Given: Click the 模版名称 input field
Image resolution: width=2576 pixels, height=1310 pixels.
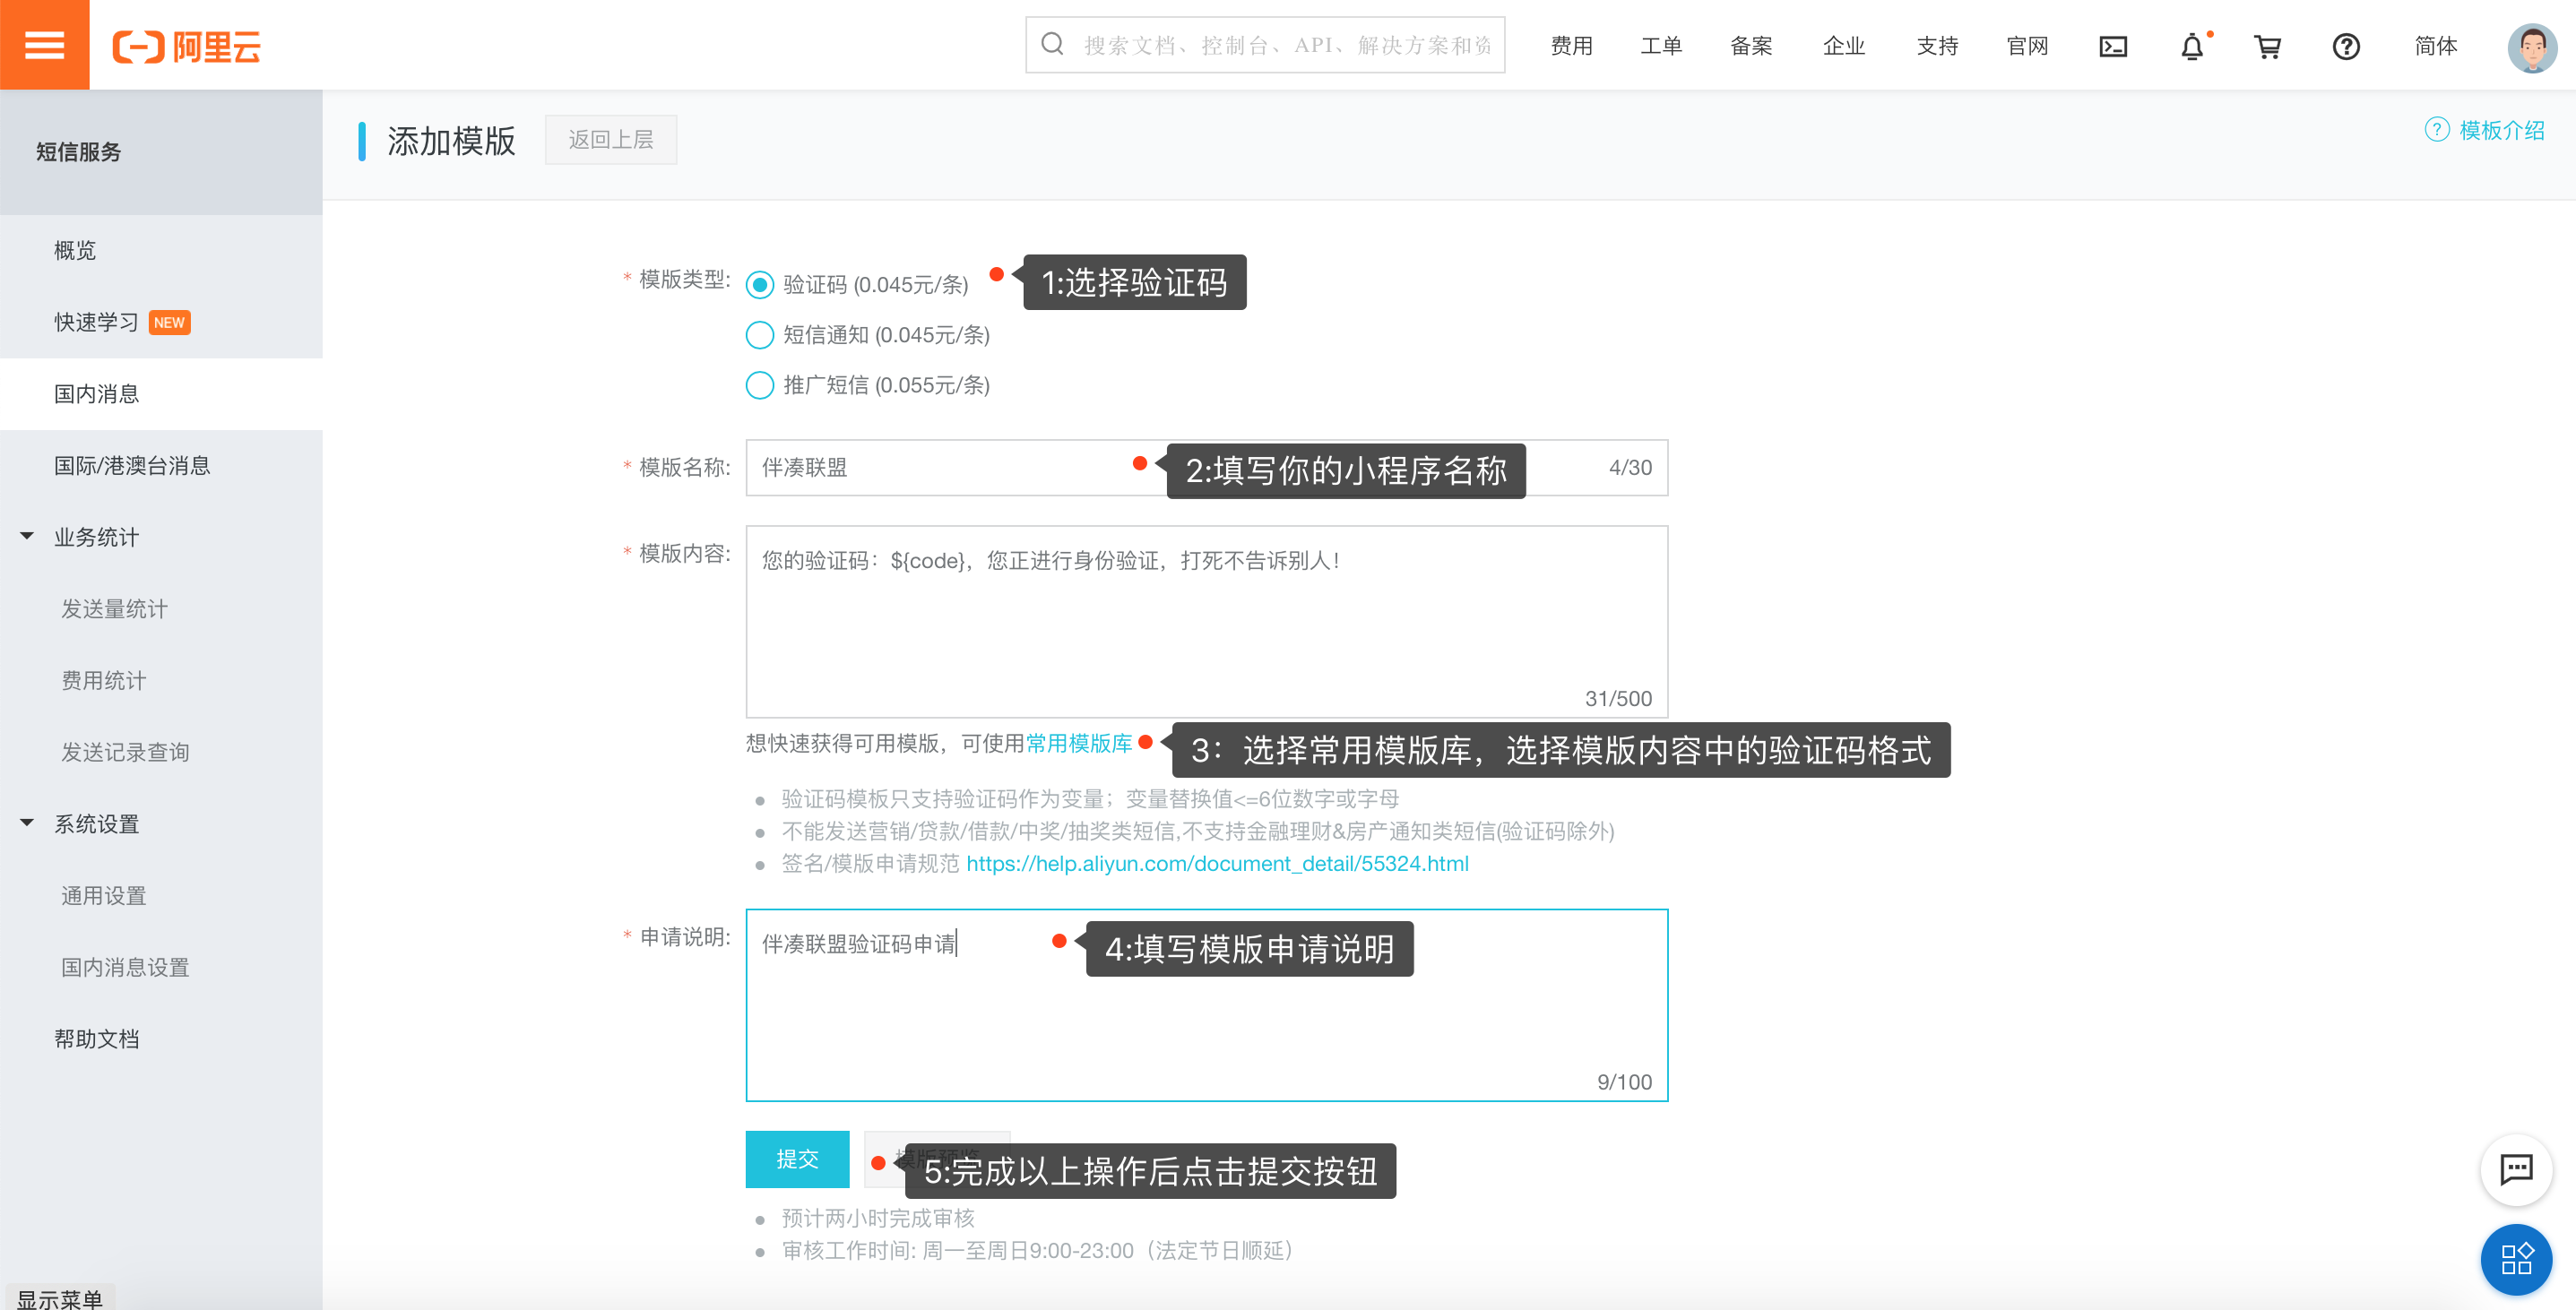Looking at the screenshot, I should 1206,467.
